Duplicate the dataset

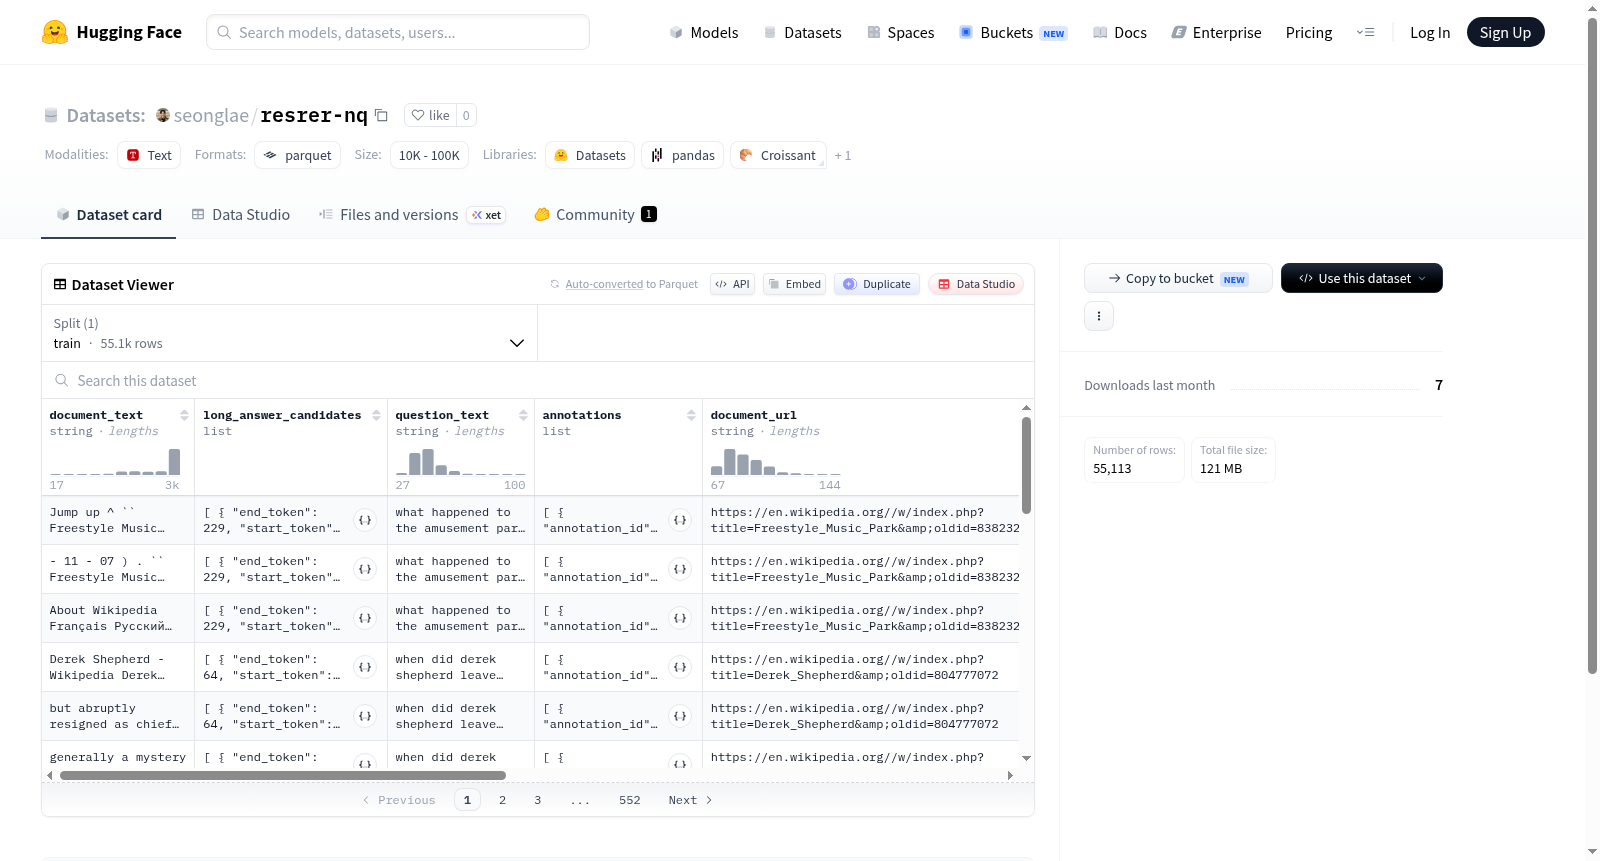point(877,284)
